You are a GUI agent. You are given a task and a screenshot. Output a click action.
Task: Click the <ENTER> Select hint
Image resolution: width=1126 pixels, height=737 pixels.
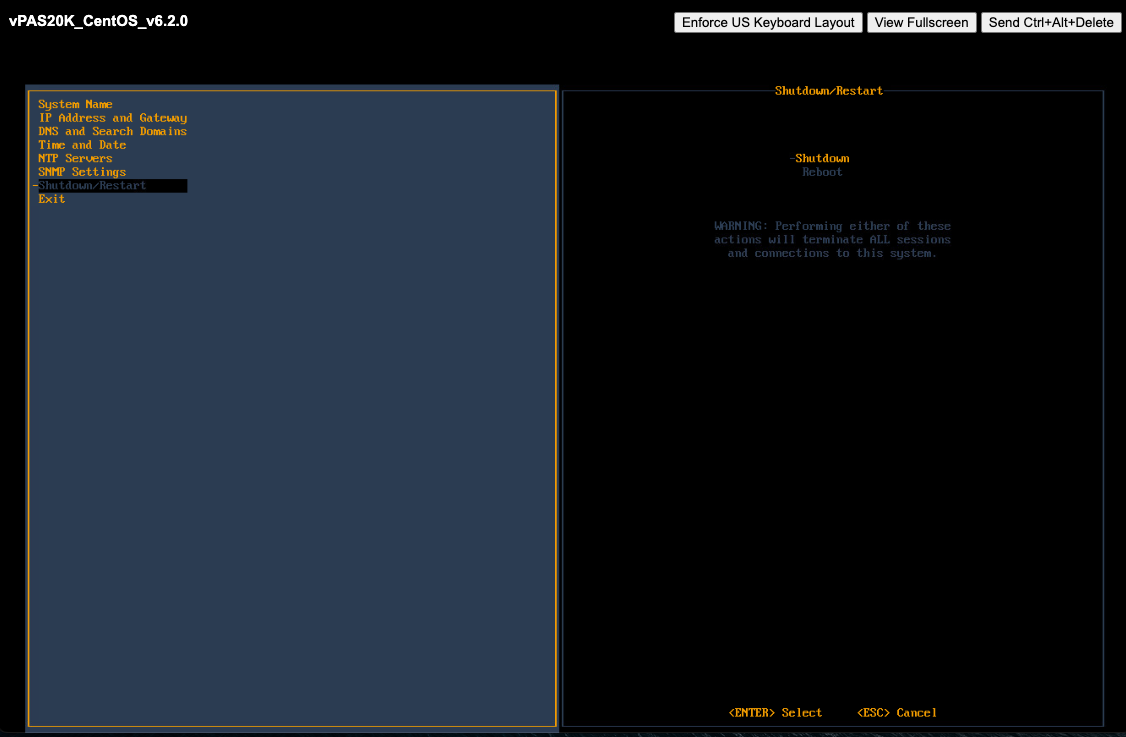[x=775, y=713]
